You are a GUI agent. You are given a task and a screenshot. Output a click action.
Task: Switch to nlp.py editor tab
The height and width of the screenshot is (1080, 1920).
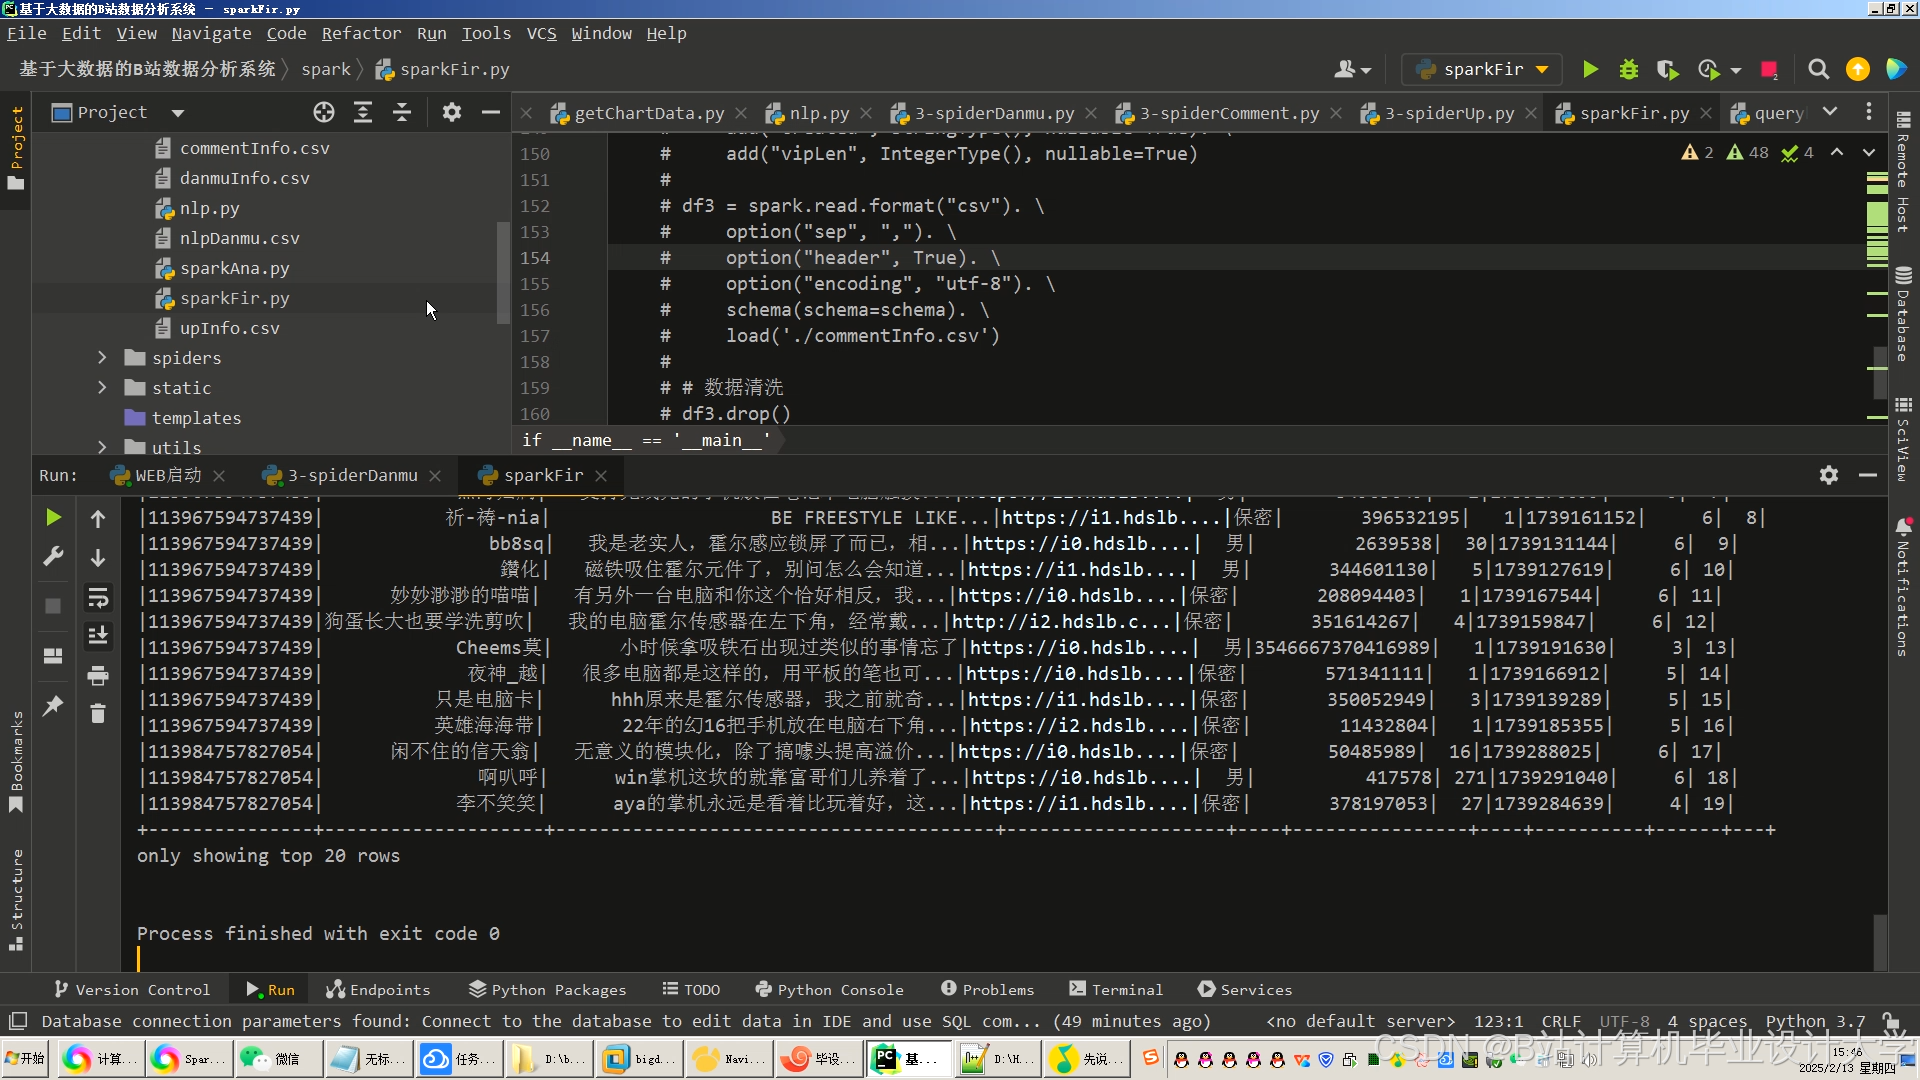(x=818, y=113)
